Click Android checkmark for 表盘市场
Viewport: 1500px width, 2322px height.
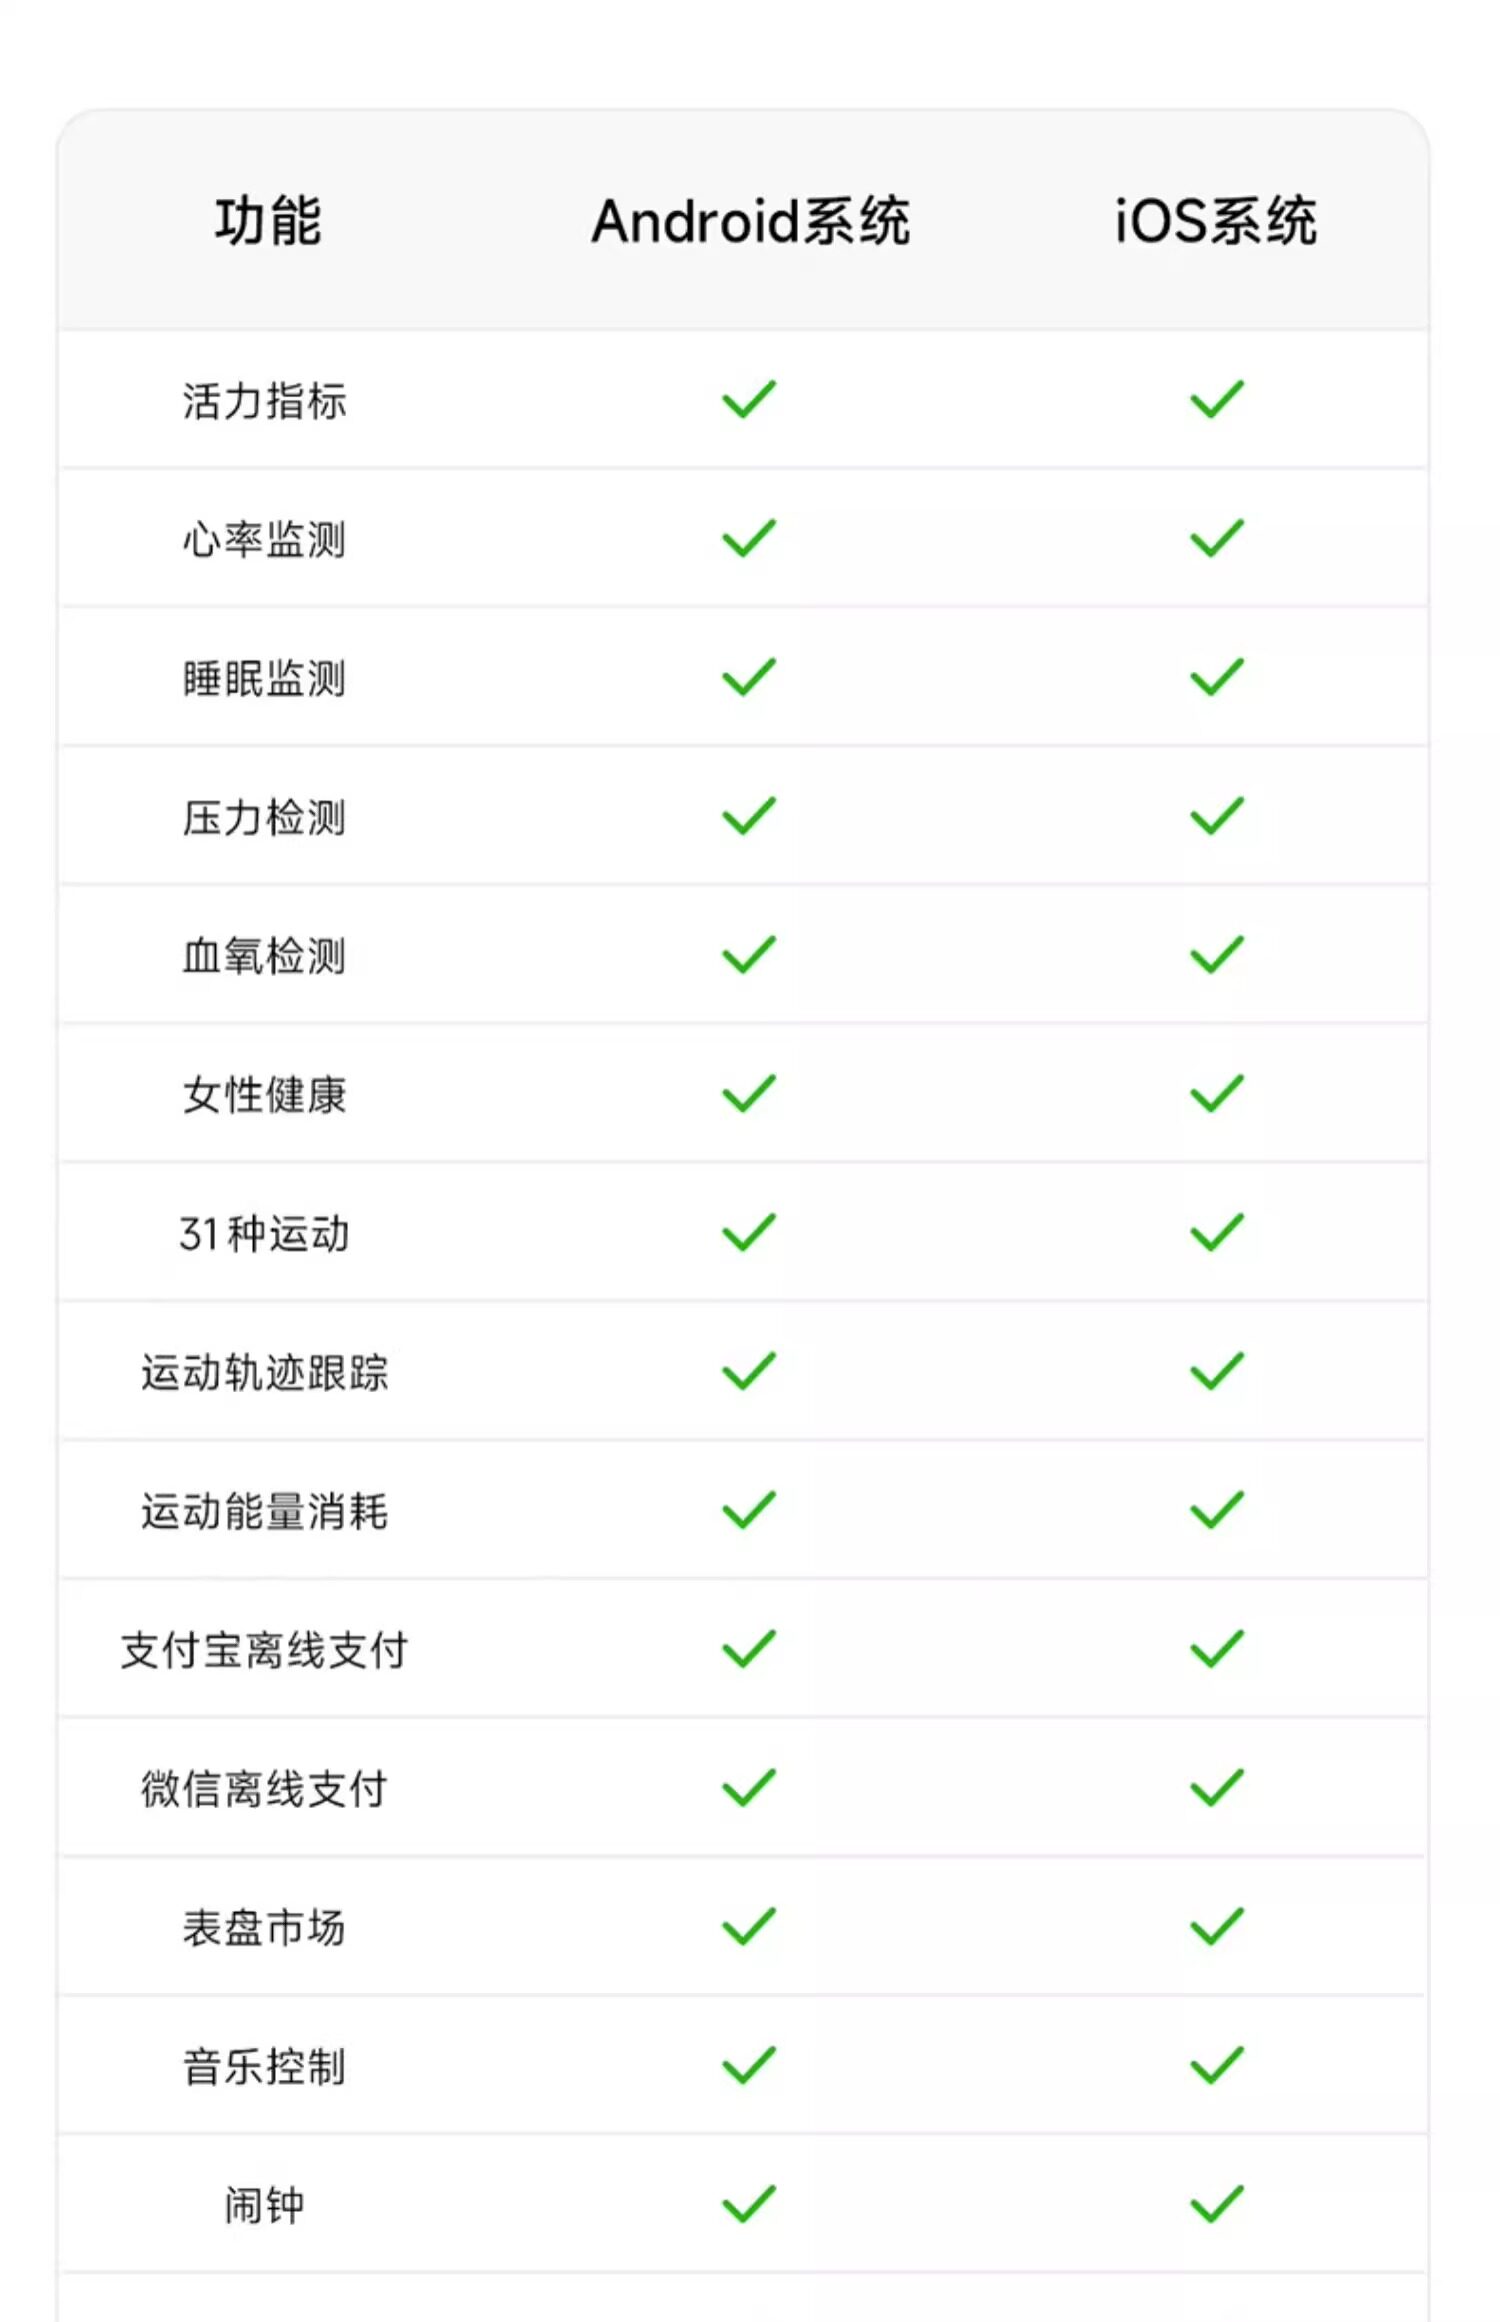pos(749,1927)
